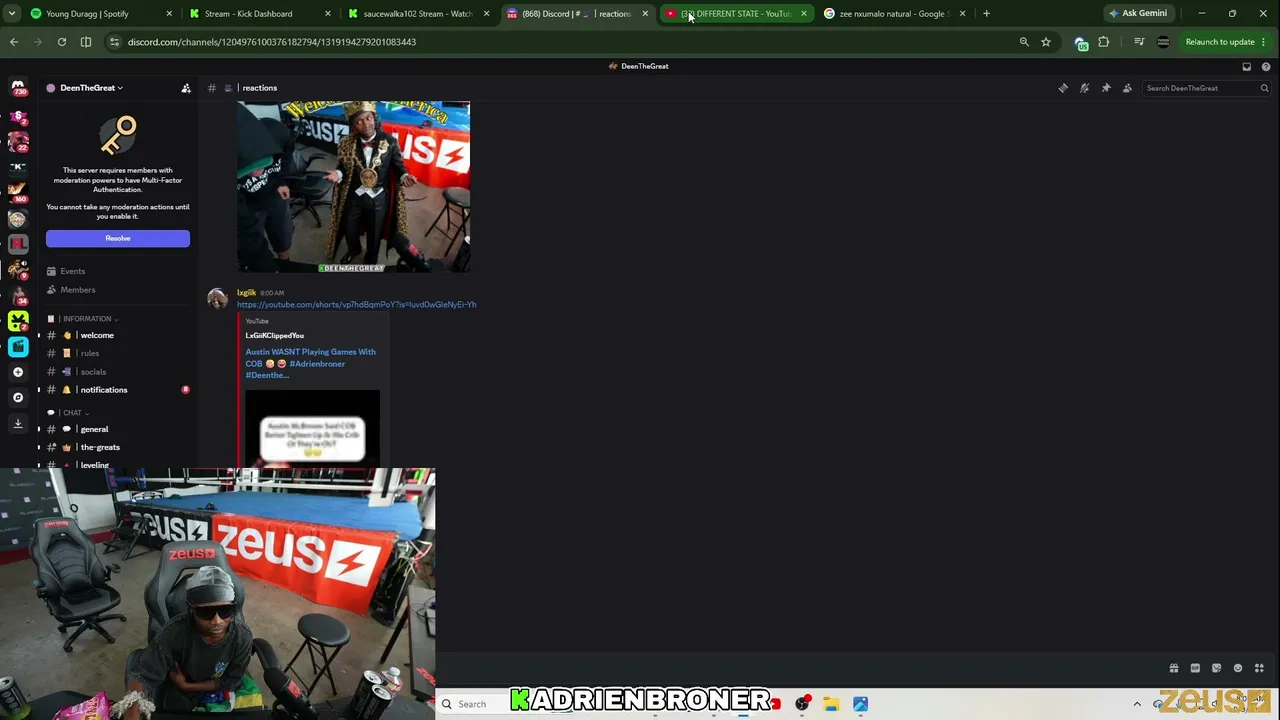
Task: Add a new Discord server
Action: click(x=18, y=372)
